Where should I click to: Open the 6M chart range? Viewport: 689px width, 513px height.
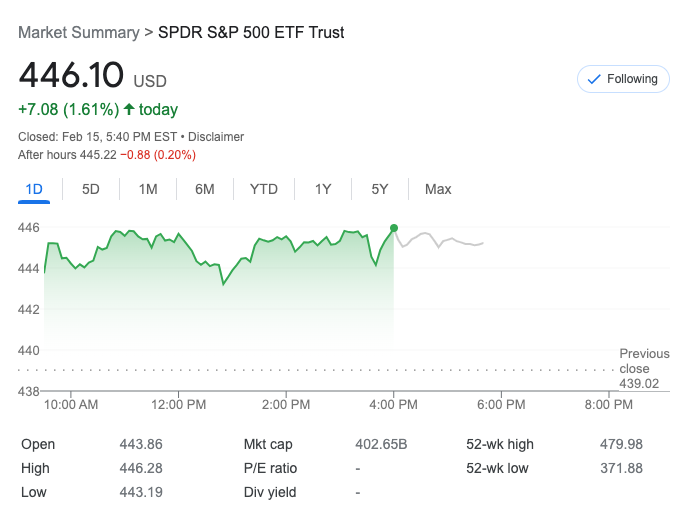tap(205, 189)
